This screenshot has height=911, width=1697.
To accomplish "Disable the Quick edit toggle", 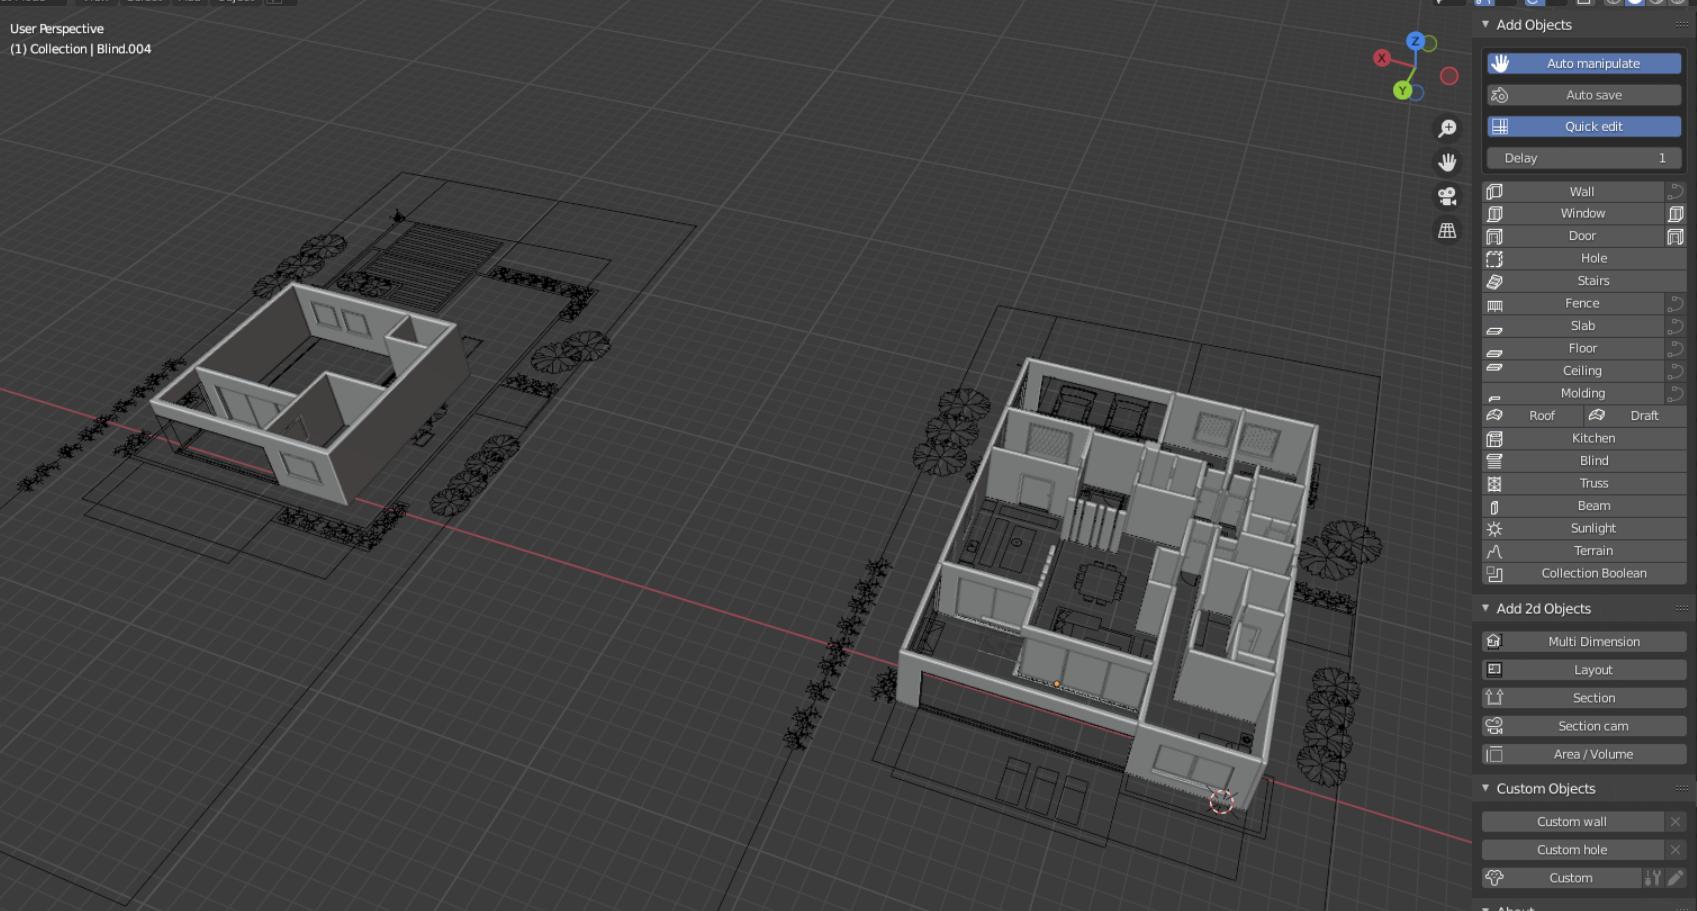I will pos(1583,127).
